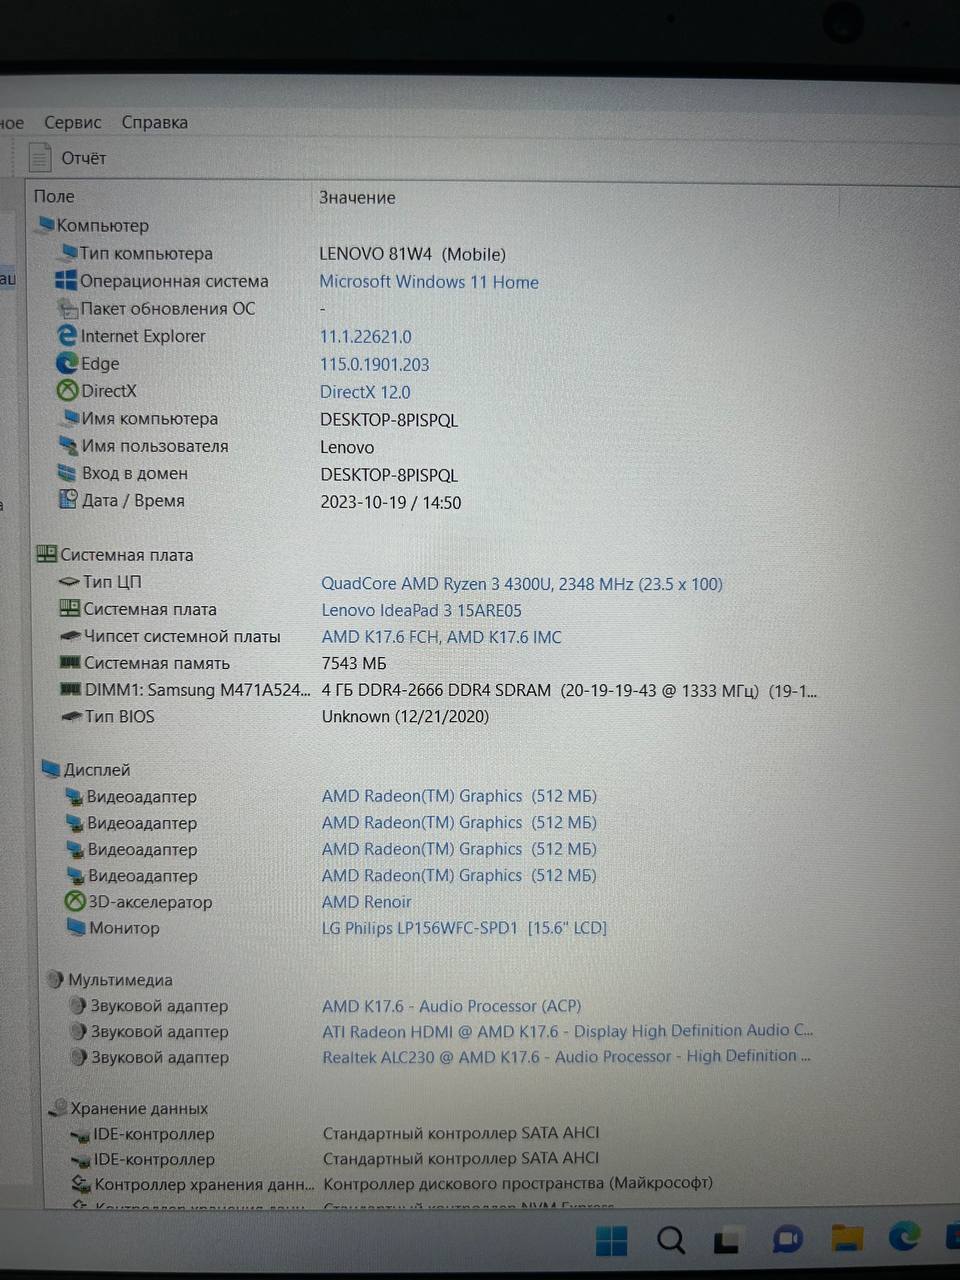Select the 2023-10-19 / 14:50 date value
The image size is (960, 1280).
(x=391, y=502)
